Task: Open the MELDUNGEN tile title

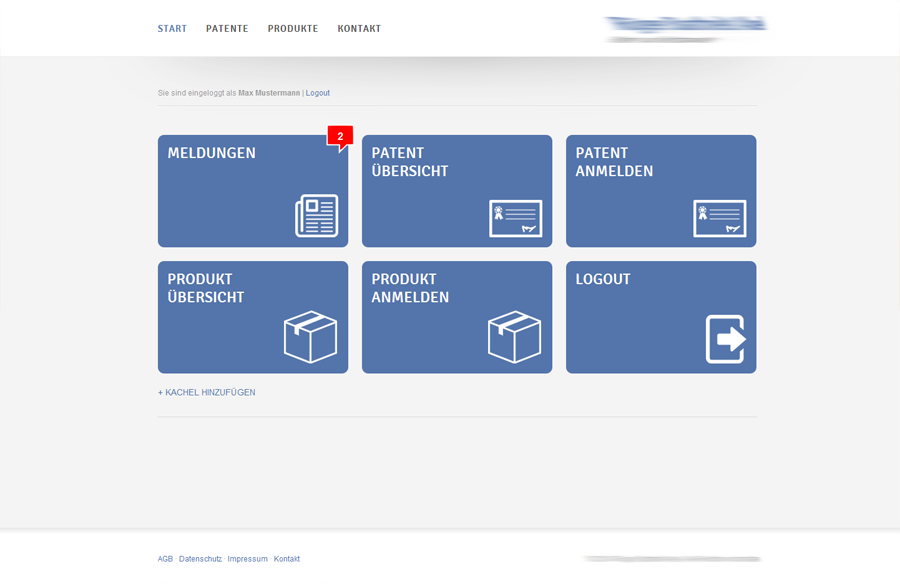Action: point(212,153)
